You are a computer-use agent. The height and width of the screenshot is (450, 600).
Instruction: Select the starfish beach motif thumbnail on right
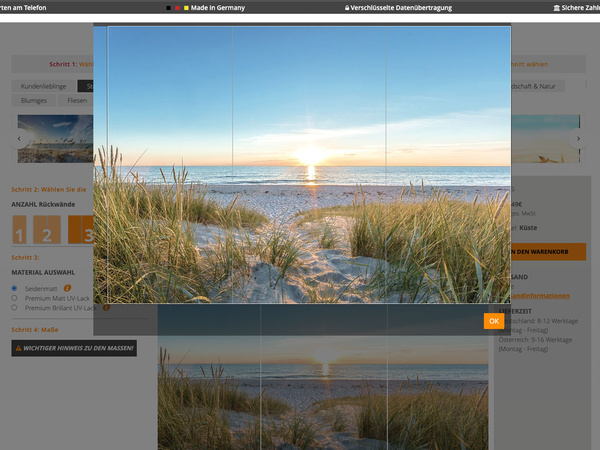545,139
